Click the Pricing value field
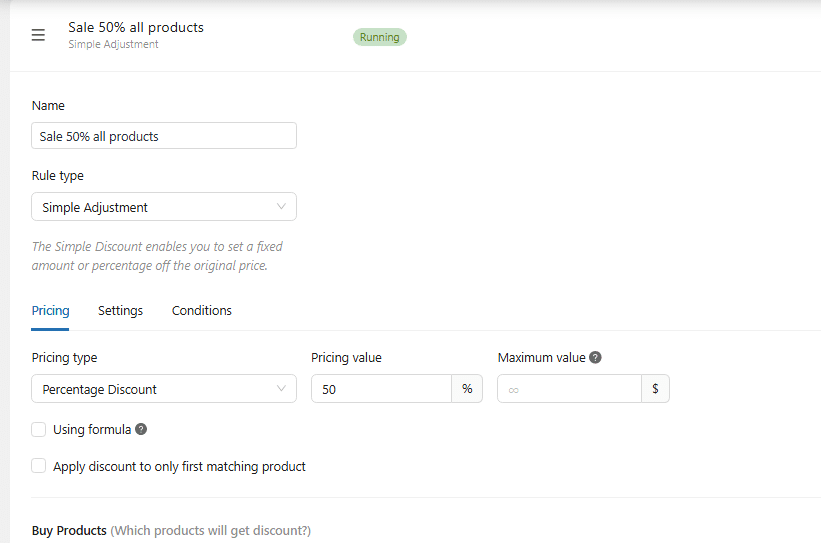 click(381, 389)
